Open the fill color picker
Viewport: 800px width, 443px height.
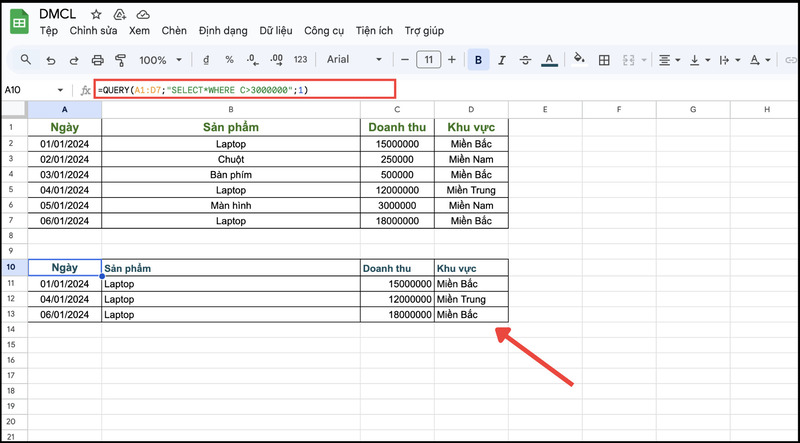click(579, 59)
